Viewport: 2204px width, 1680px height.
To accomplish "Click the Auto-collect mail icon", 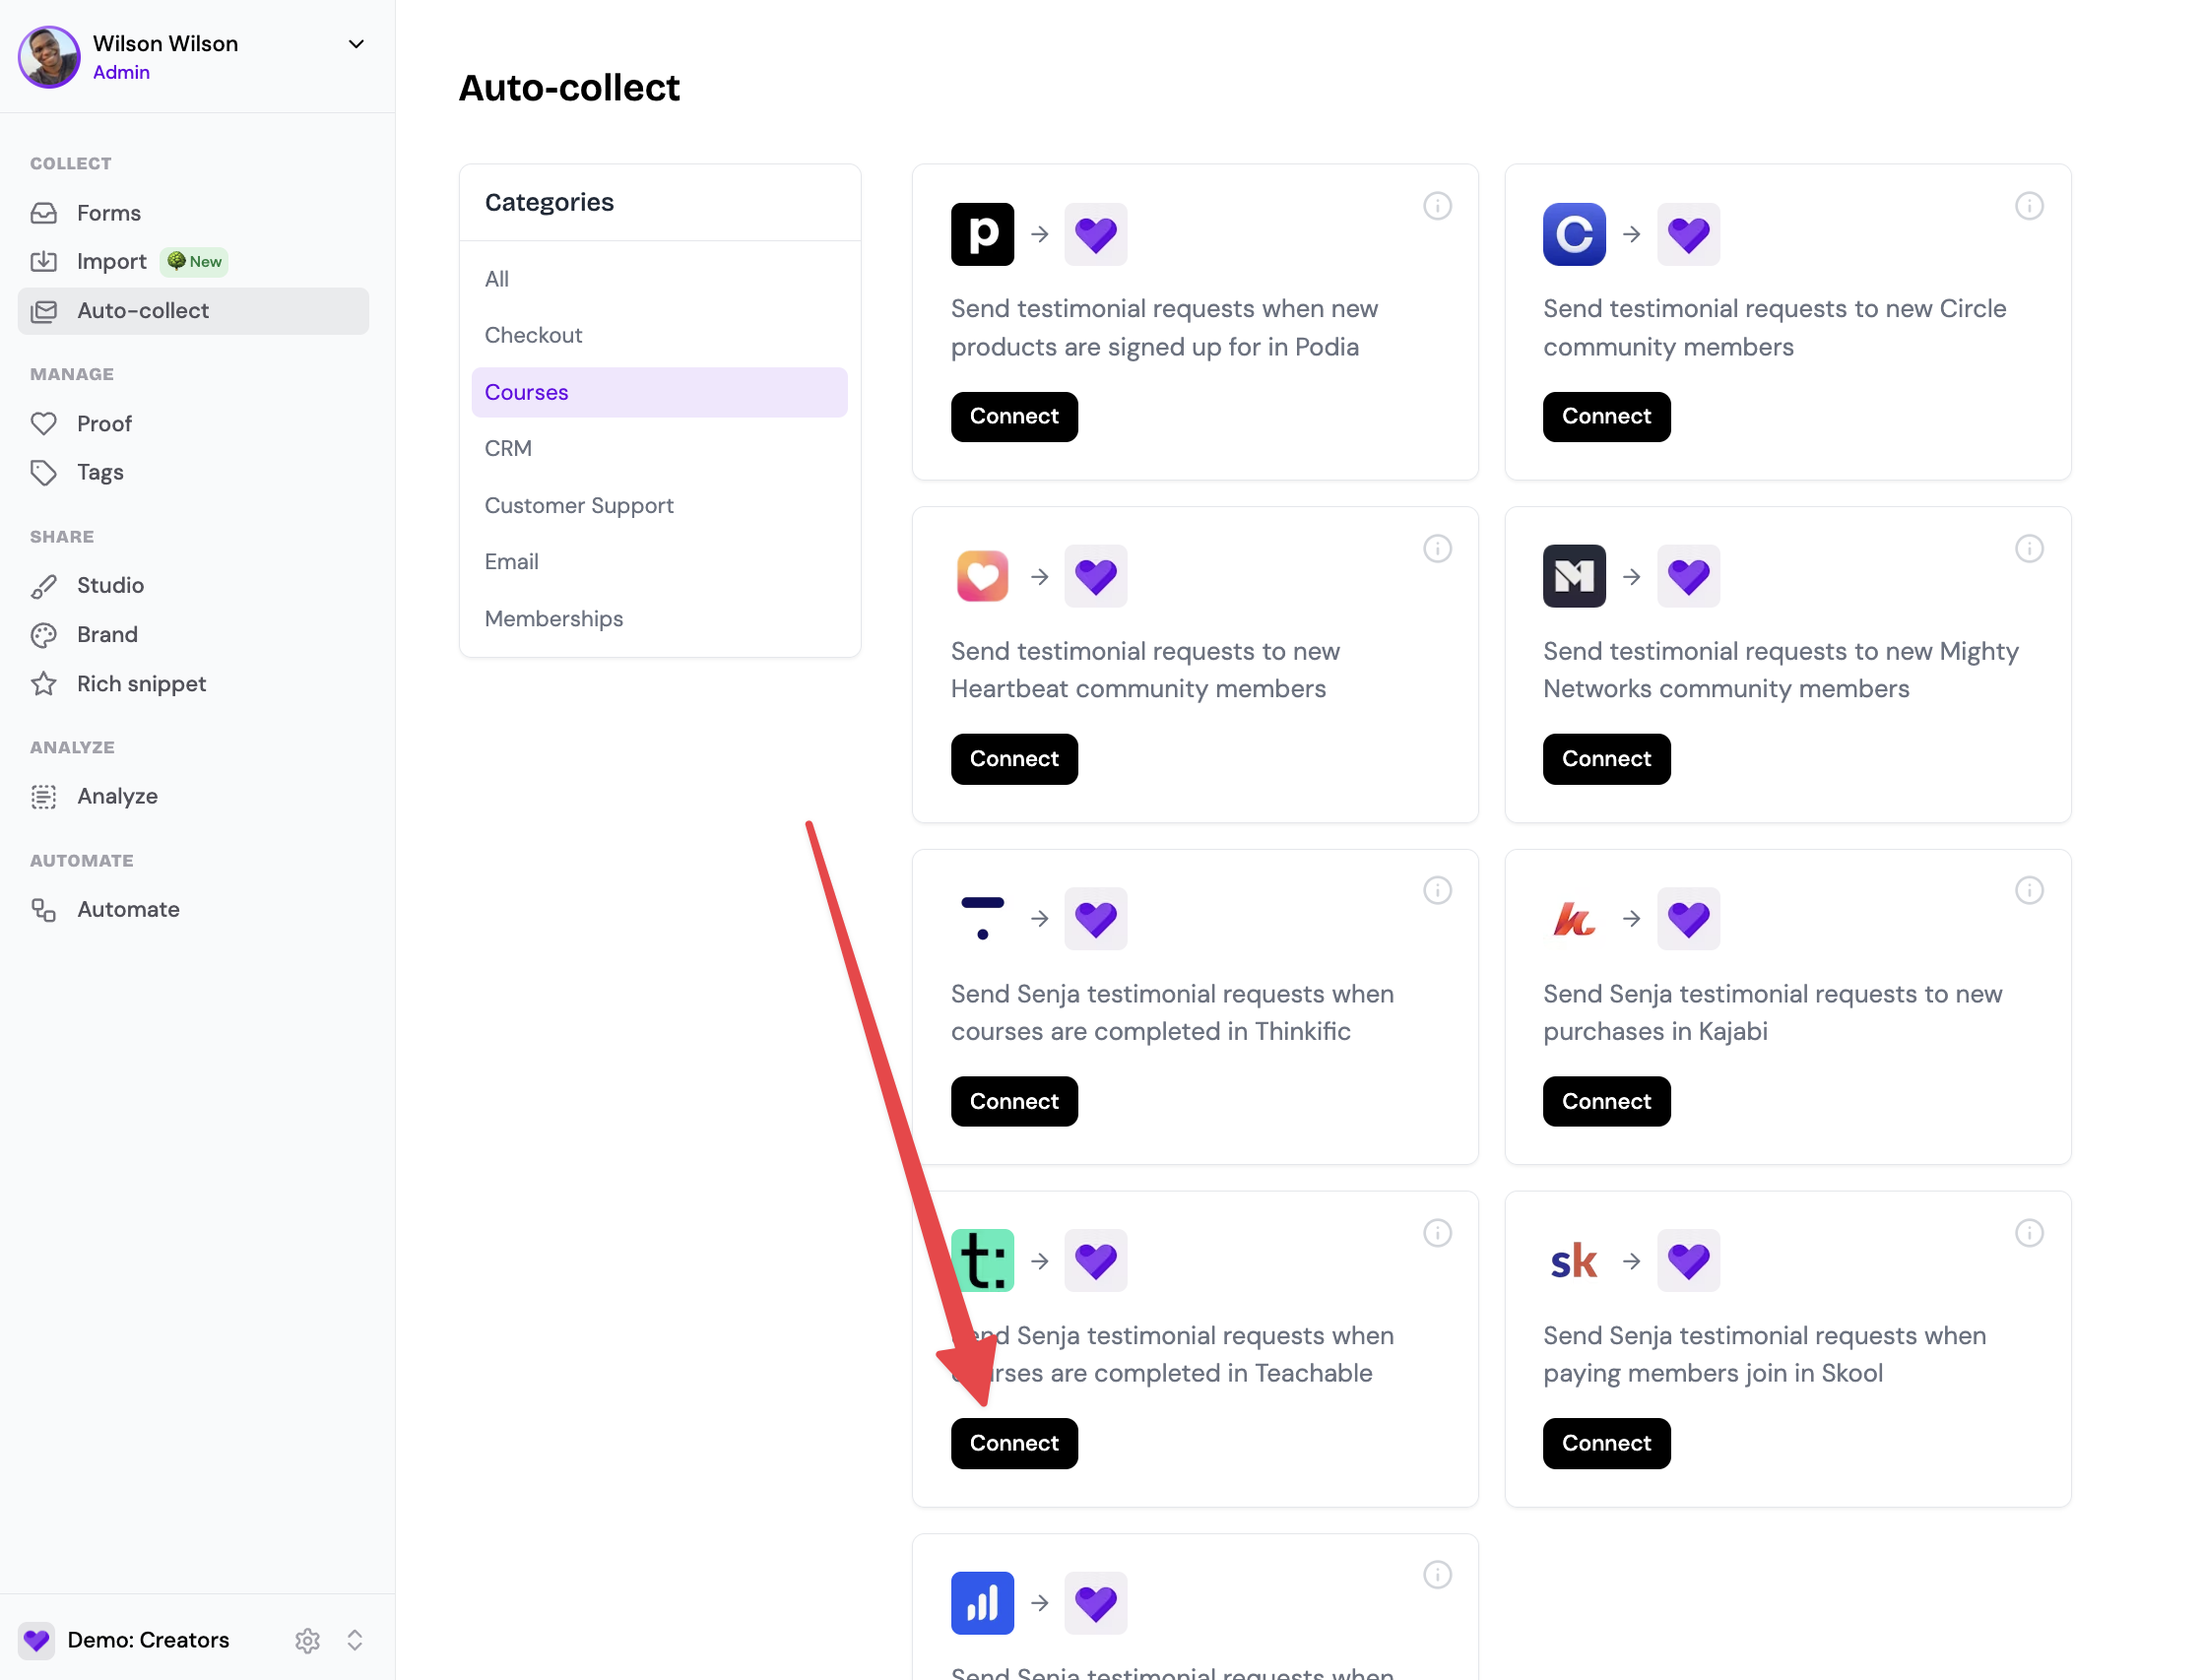I will 44,311.
